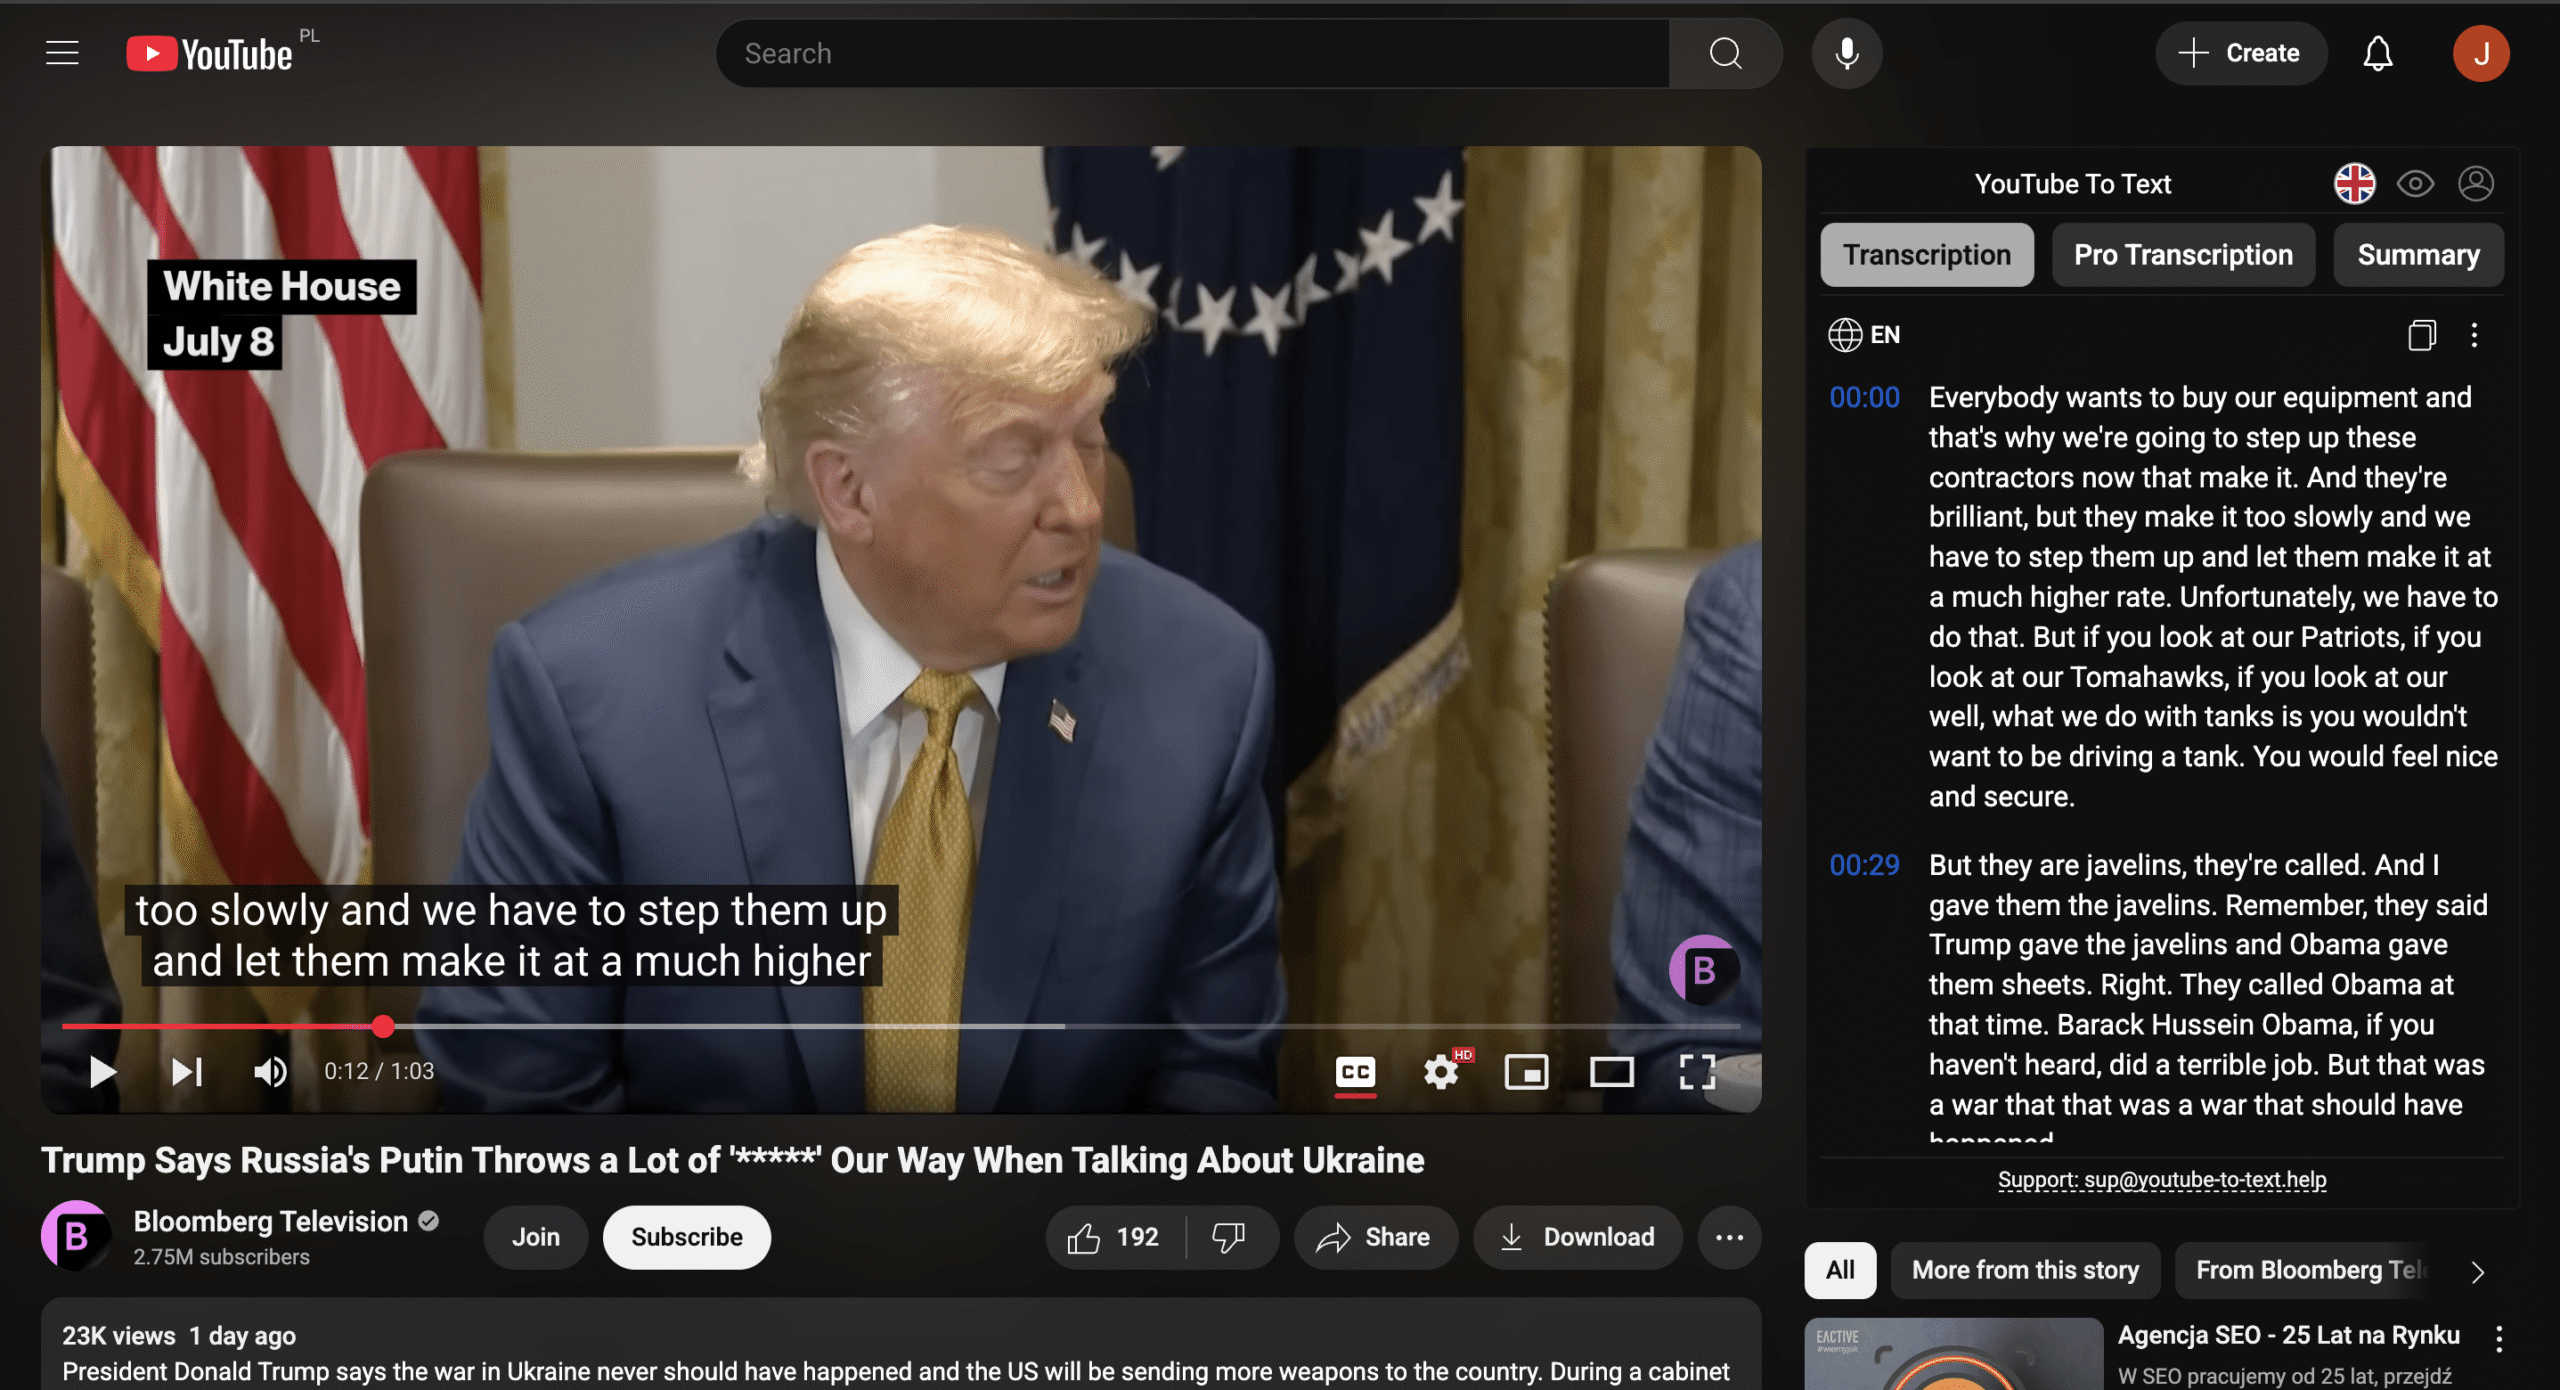Open the Create menu
Screen dimensions: 2560x1390
click(x=2240, y=53)
